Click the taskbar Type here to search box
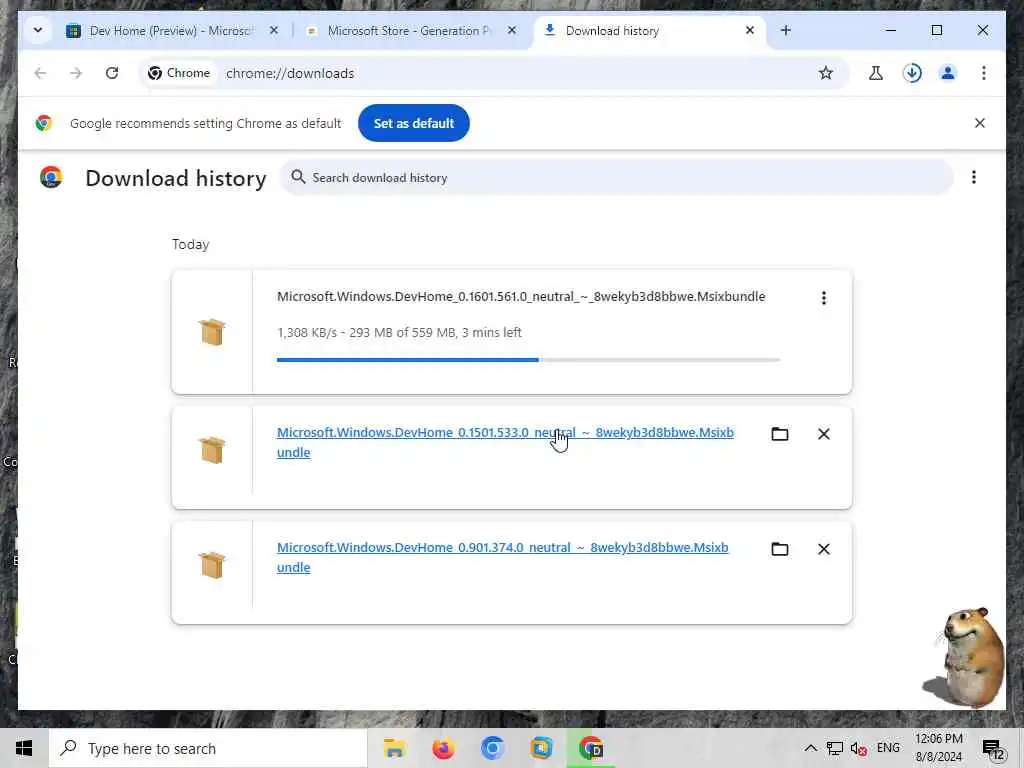This screenshot has width=1024, height=768. (x=208, y=748)
